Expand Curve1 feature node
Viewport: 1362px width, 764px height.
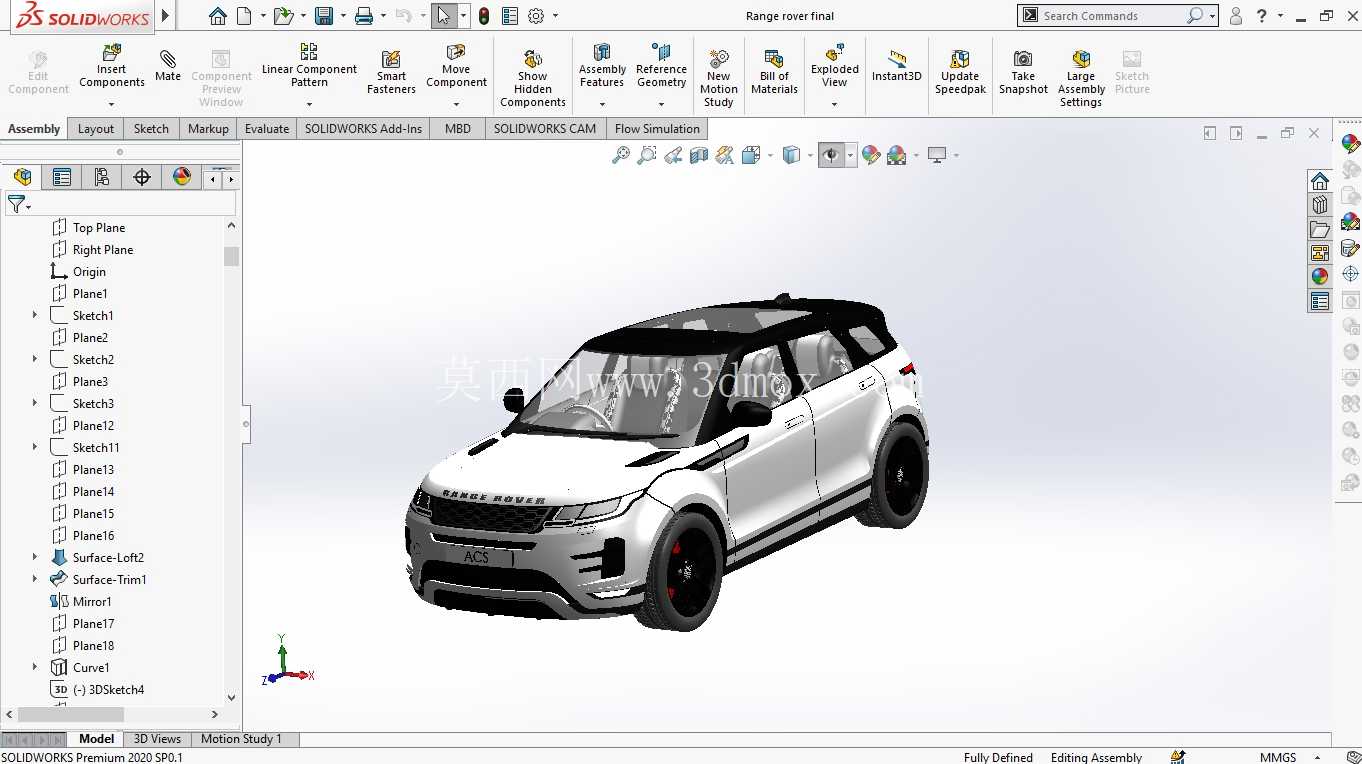[35, 668]
